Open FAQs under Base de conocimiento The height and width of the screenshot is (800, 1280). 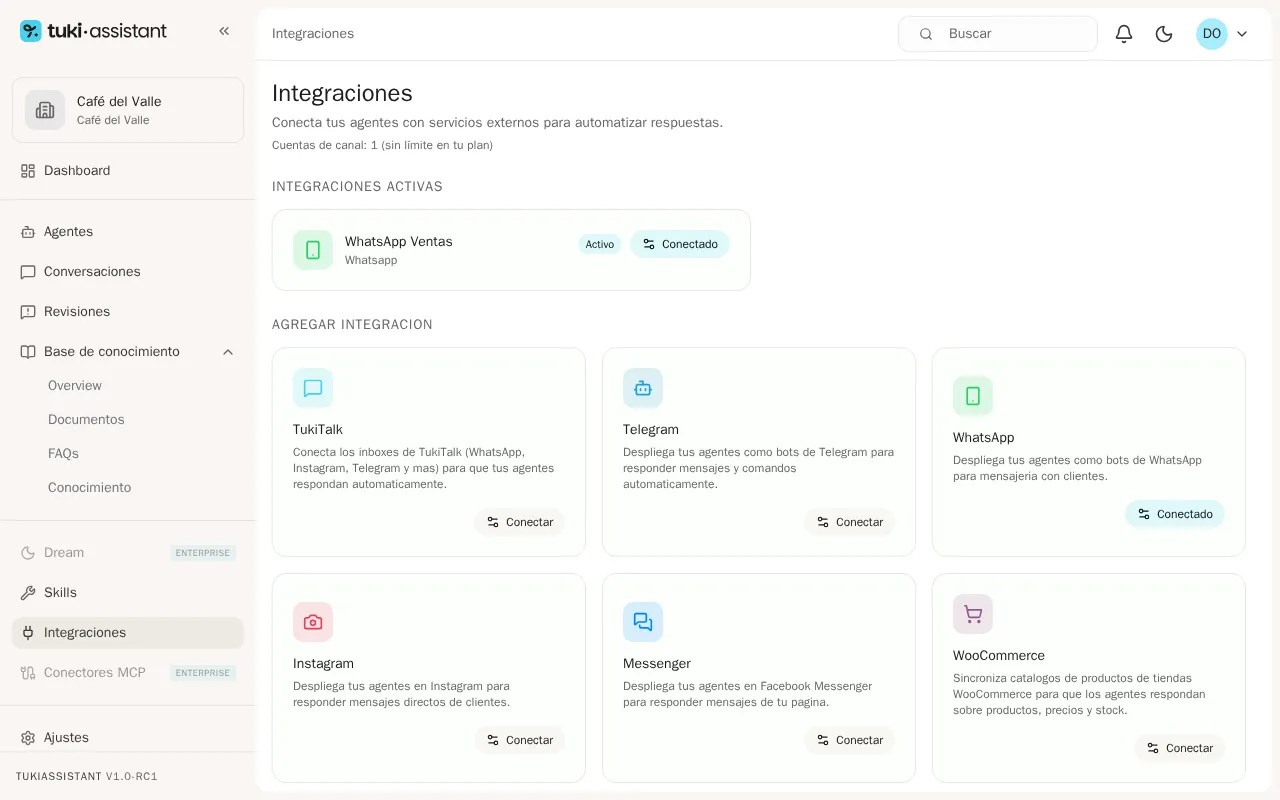(x=63, y=454)
